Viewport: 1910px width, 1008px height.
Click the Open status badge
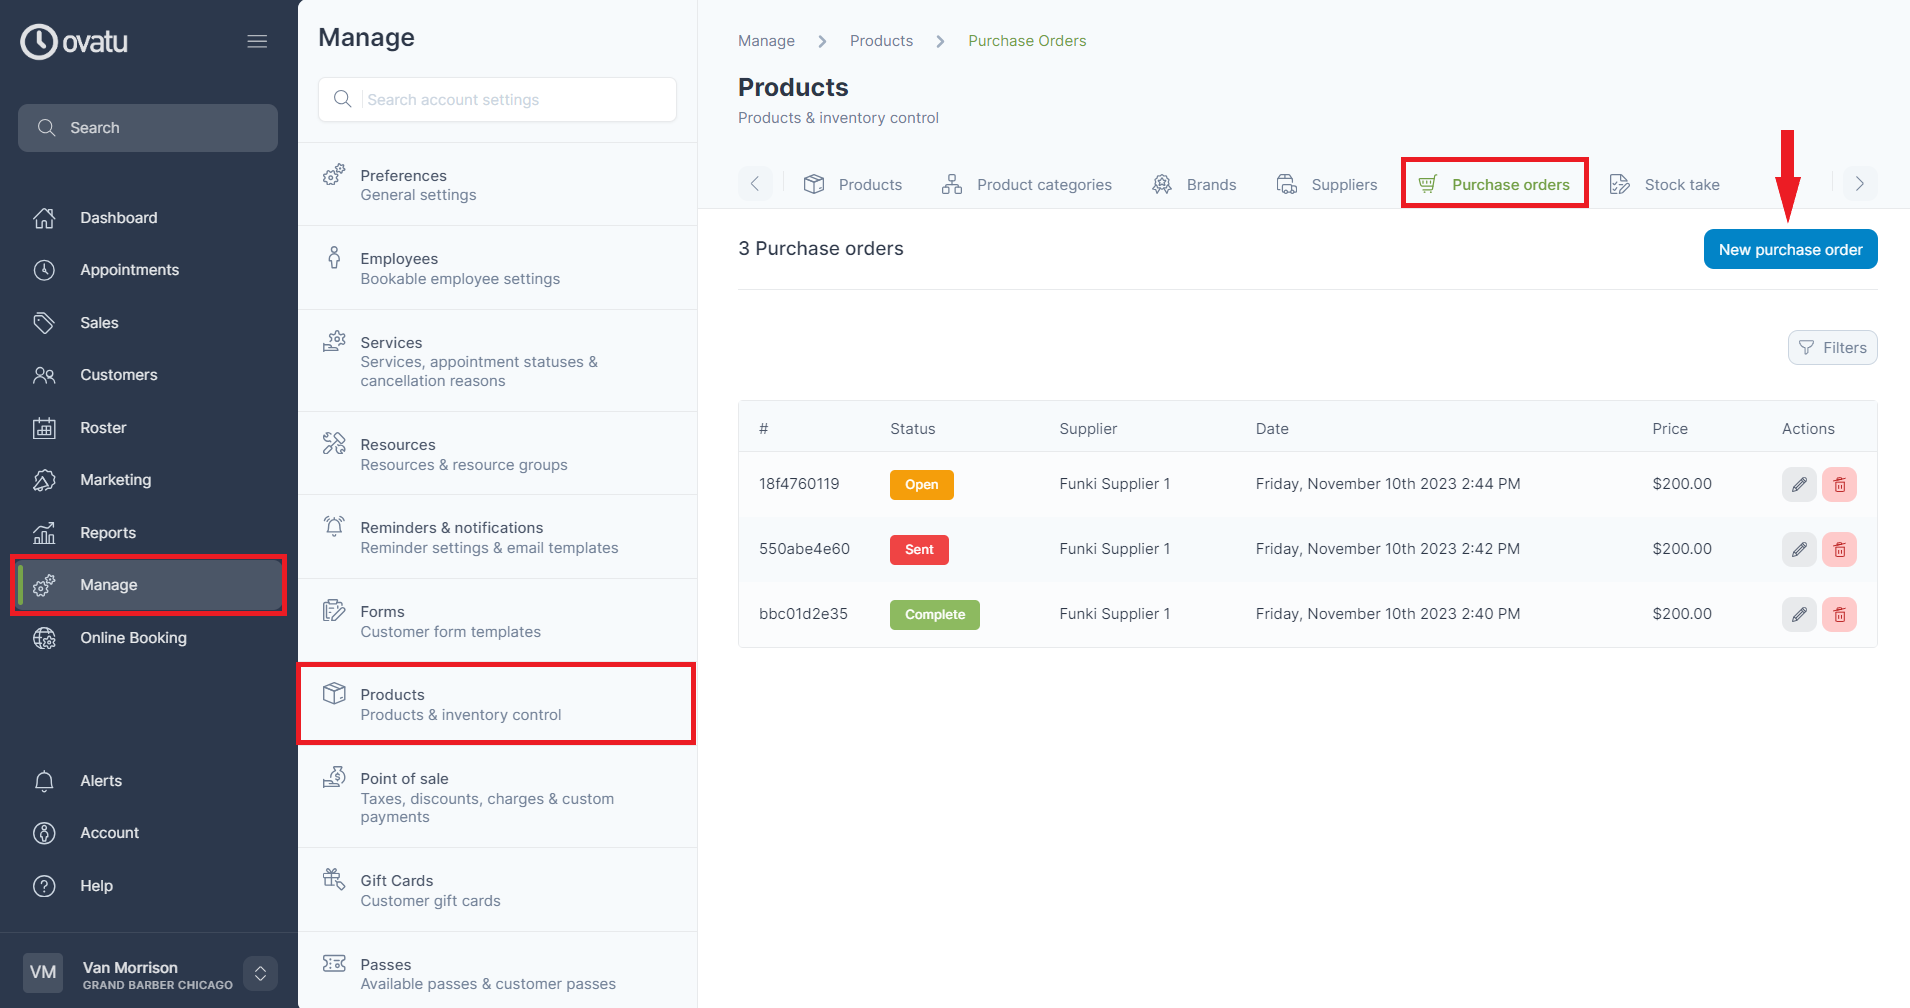[x=921, y=484]
